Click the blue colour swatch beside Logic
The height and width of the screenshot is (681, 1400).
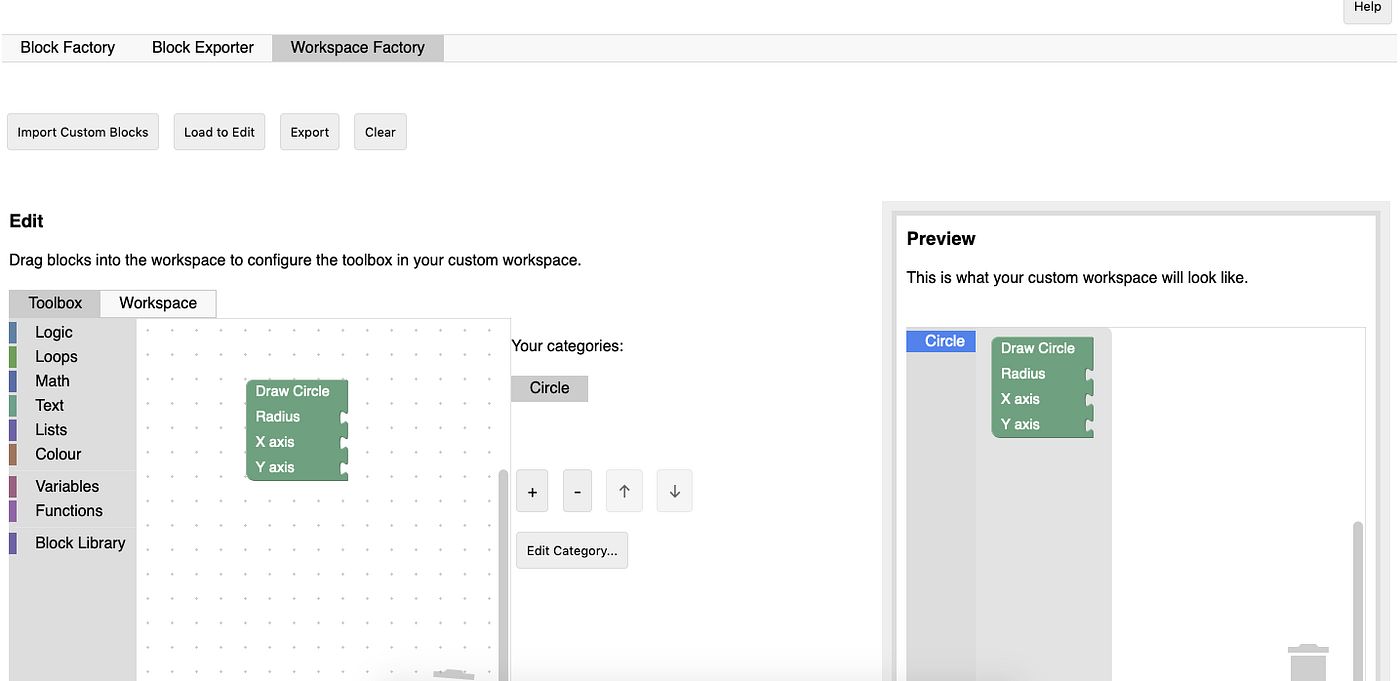pyautogui.click(x=13, y=331)
